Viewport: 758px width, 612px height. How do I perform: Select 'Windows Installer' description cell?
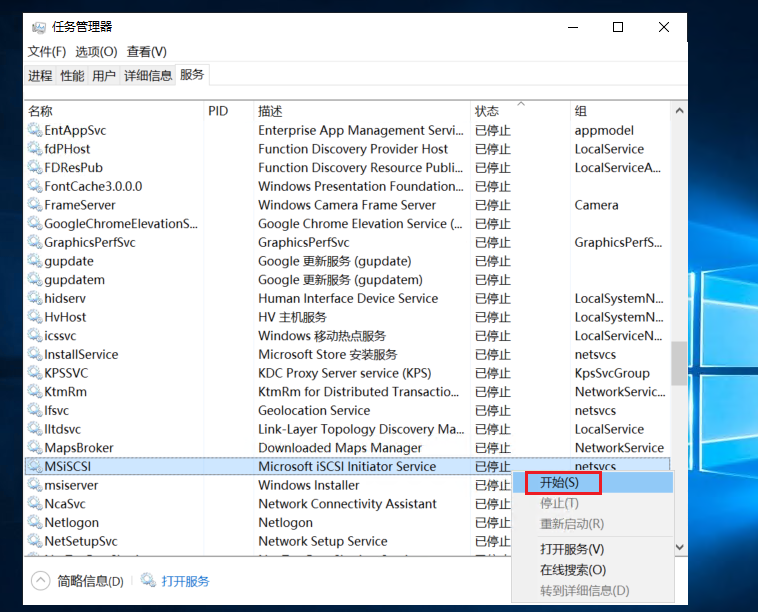pyautogui.click(x=309, y=485)
